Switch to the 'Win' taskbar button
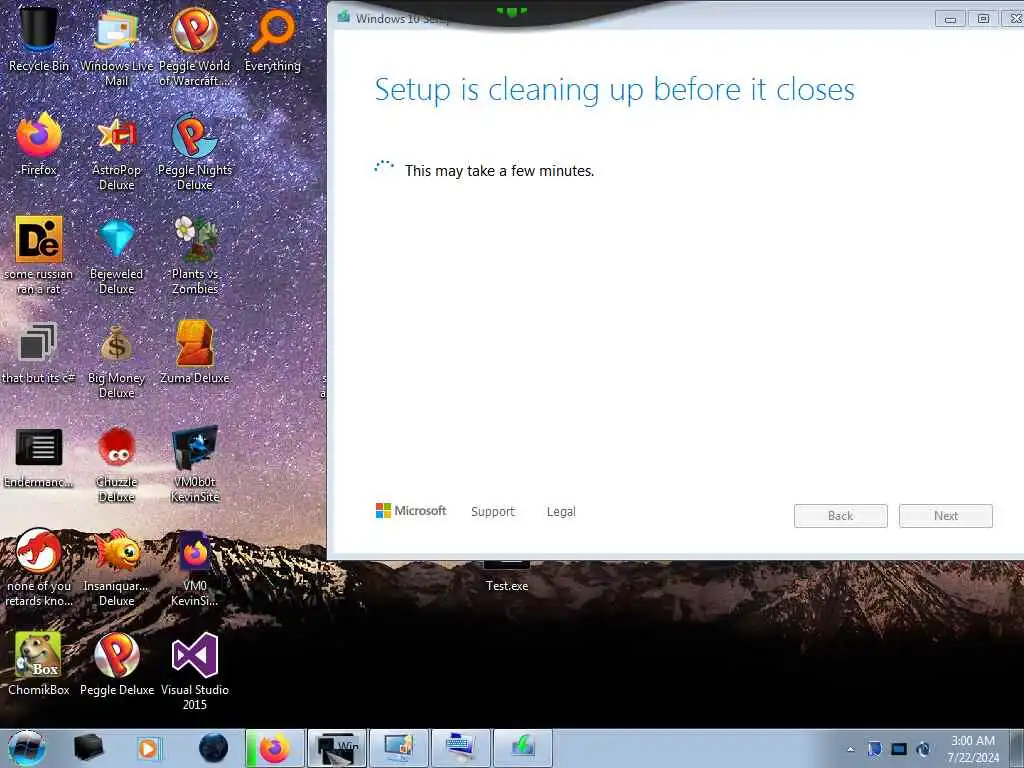This screenshot has height=768, width=1024. click(x=337, y=748)
